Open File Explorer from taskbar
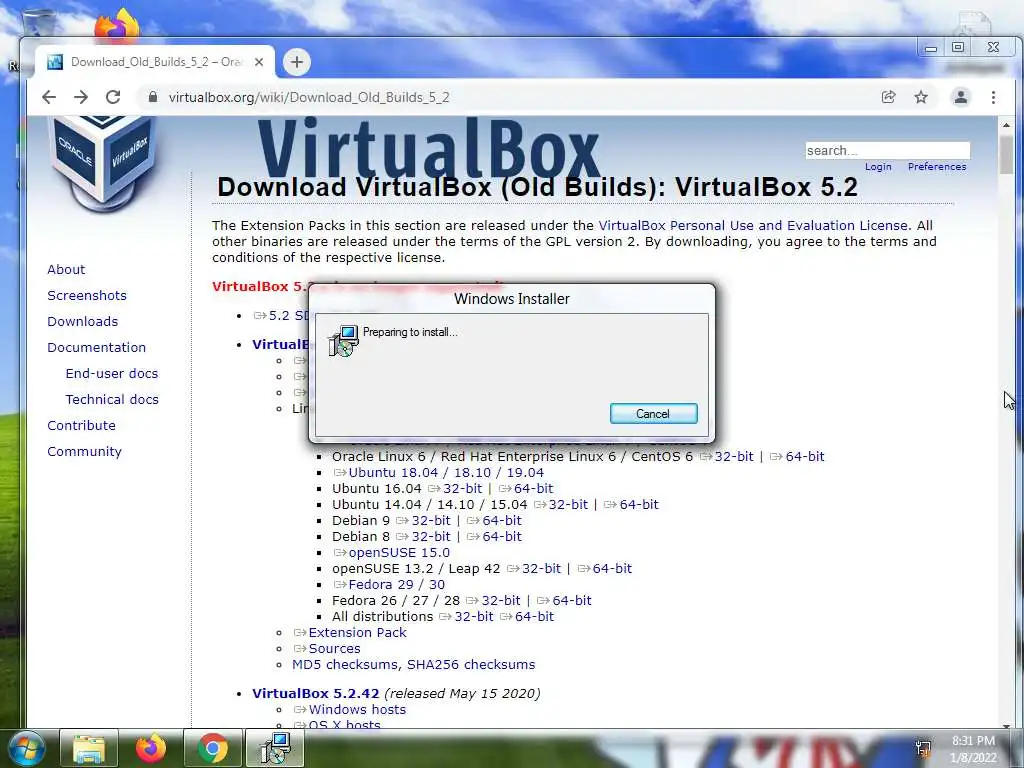 point(89,748)
